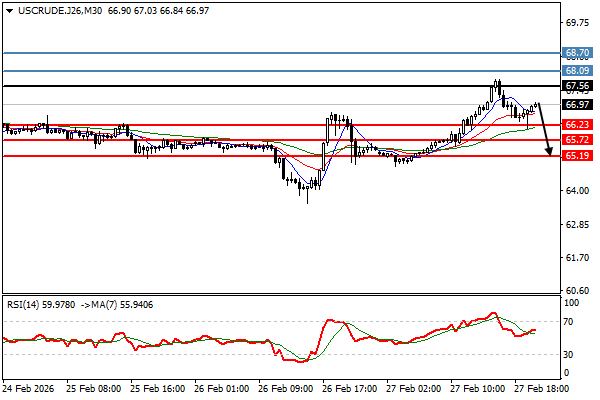Click the triangle next to USCRUDE.J26,M30 title

point(8,9)
